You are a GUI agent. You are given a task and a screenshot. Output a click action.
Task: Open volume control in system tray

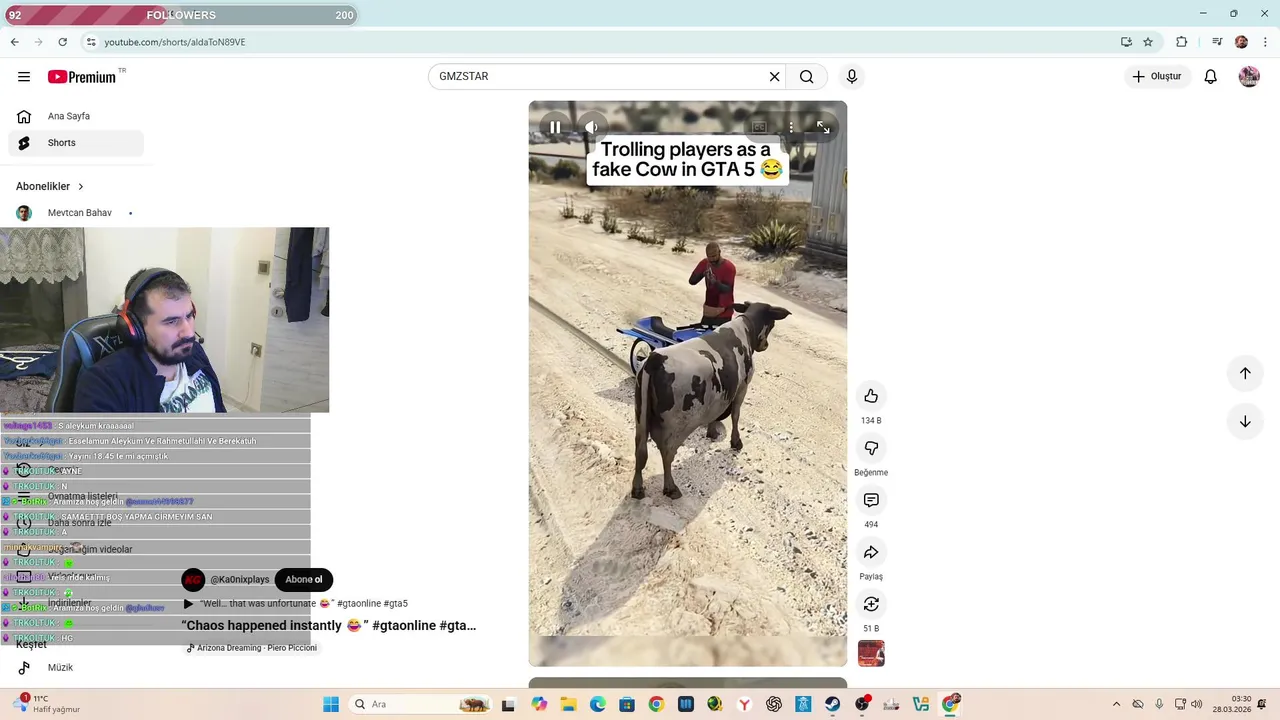(1197, 704)
